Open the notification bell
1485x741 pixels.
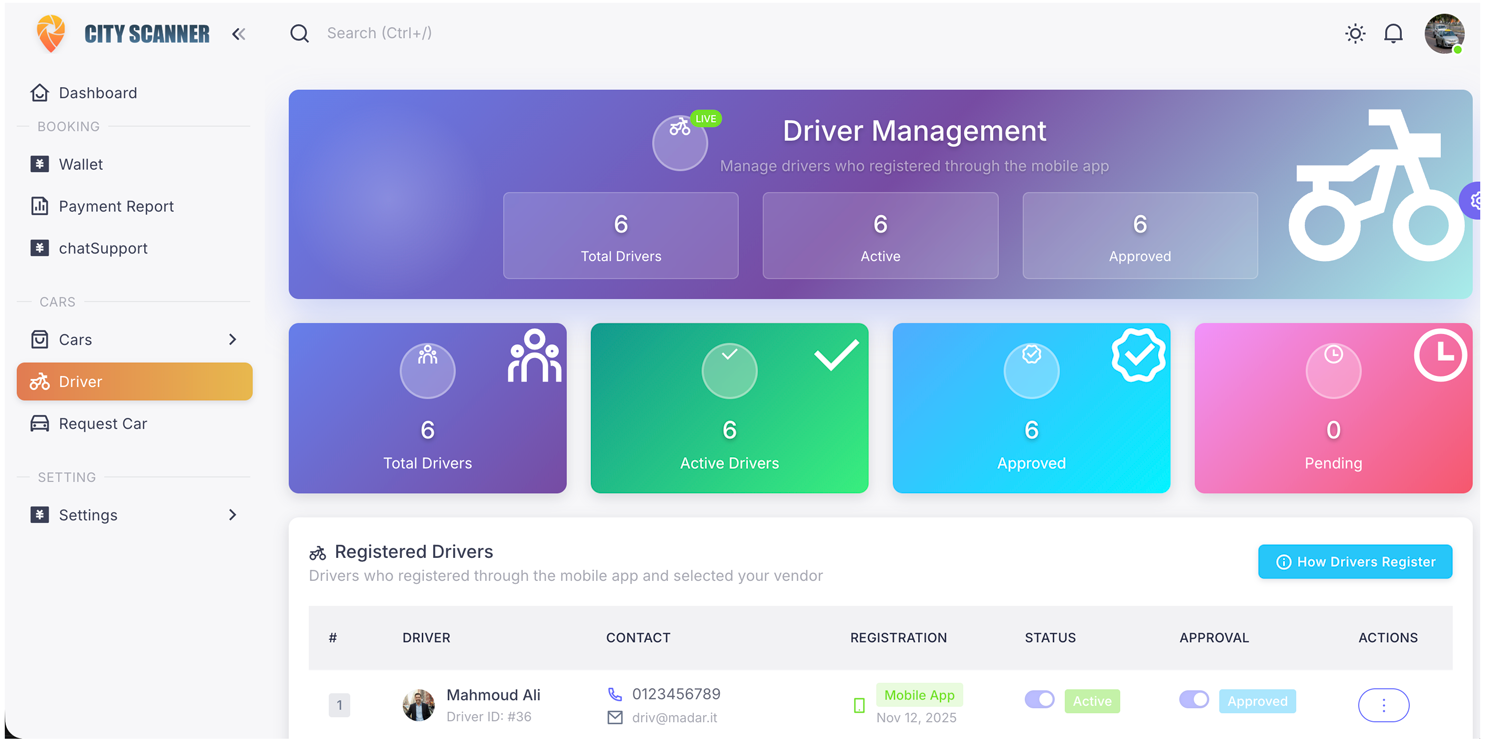[1393, 33]
